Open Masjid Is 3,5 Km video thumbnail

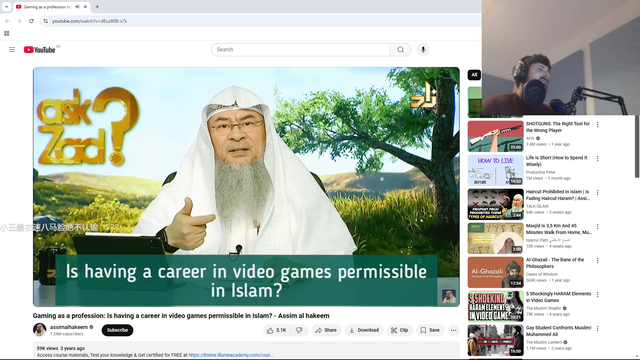point(496,238)
